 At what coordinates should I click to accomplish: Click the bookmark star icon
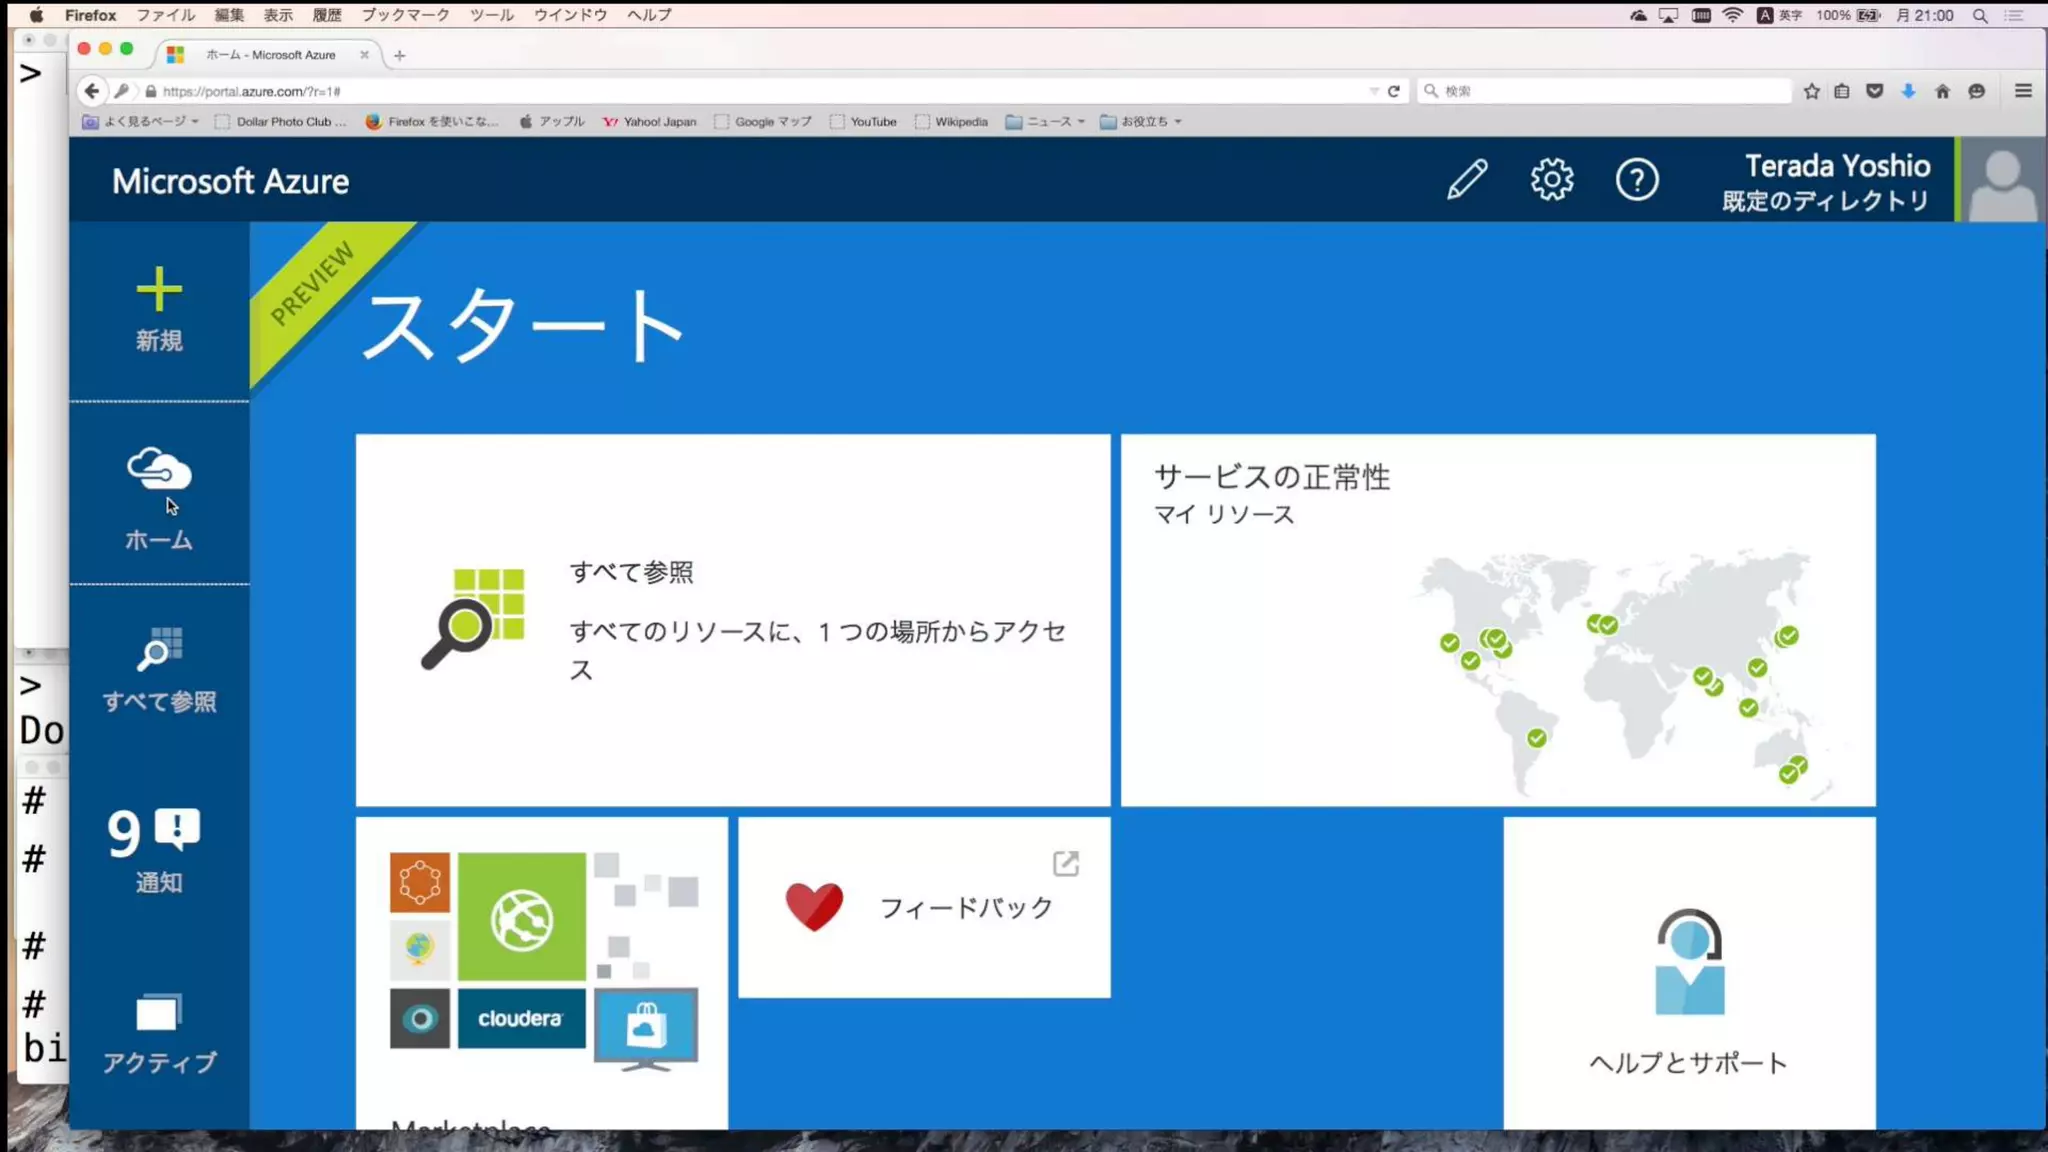tap(1811, 91)
